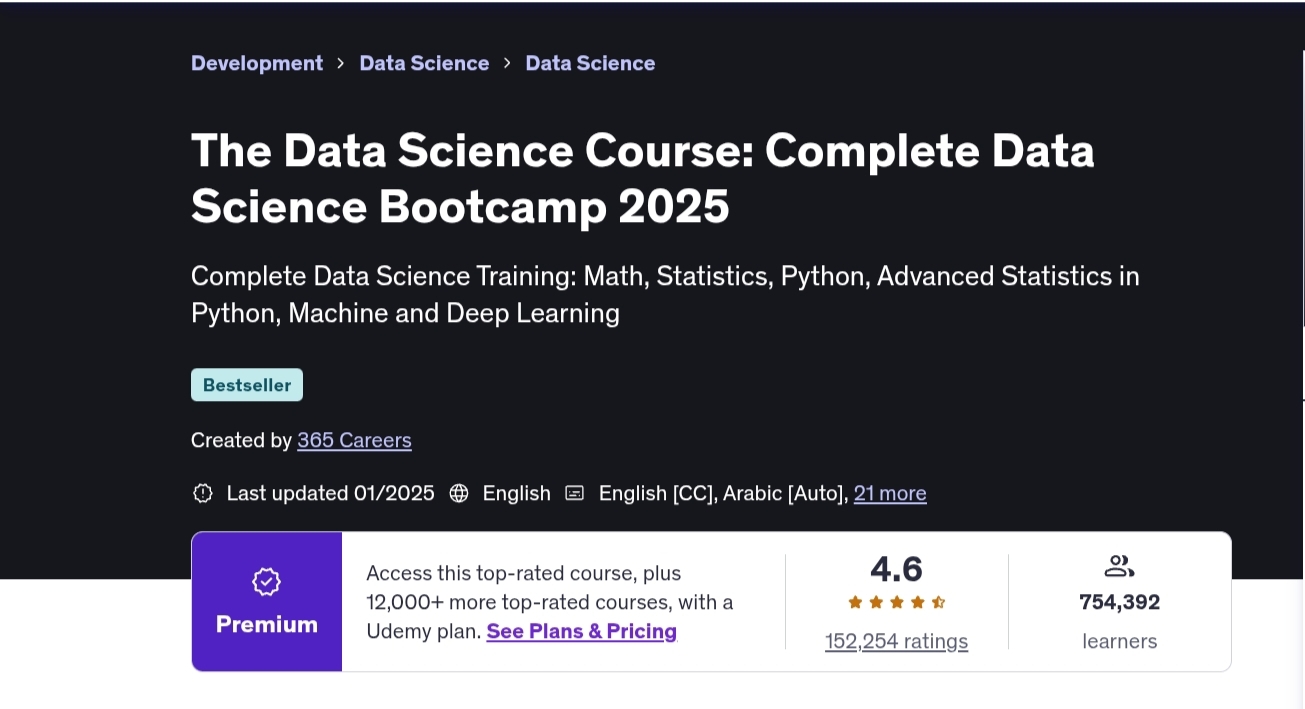Click the Development breadcrumb link

(x=257, y=63)
